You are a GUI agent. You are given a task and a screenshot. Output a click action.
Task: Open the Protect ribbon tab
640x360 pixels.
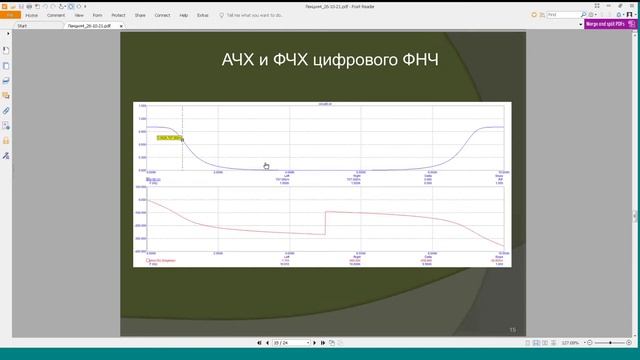[x=118, y=15]
